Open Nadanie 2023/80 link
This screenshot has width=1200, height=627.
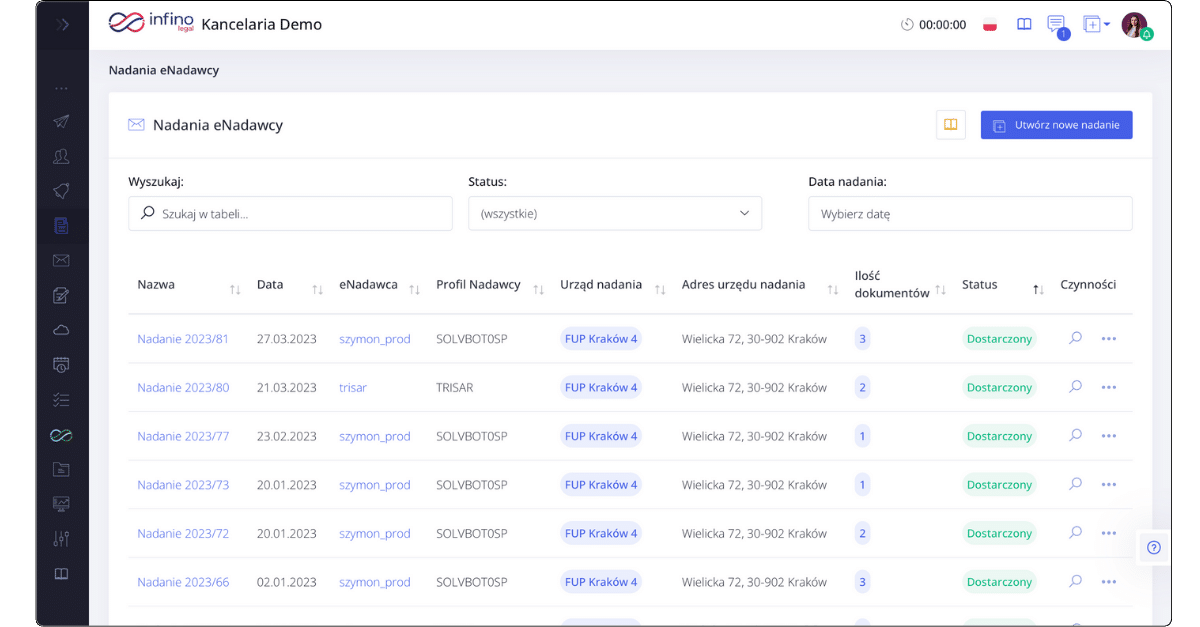click(183, 388)
